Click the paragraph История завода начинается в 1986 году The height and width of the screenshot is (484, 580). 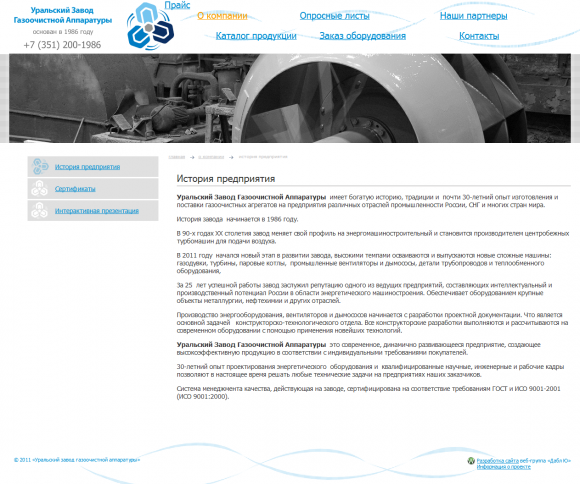[237, 219]
